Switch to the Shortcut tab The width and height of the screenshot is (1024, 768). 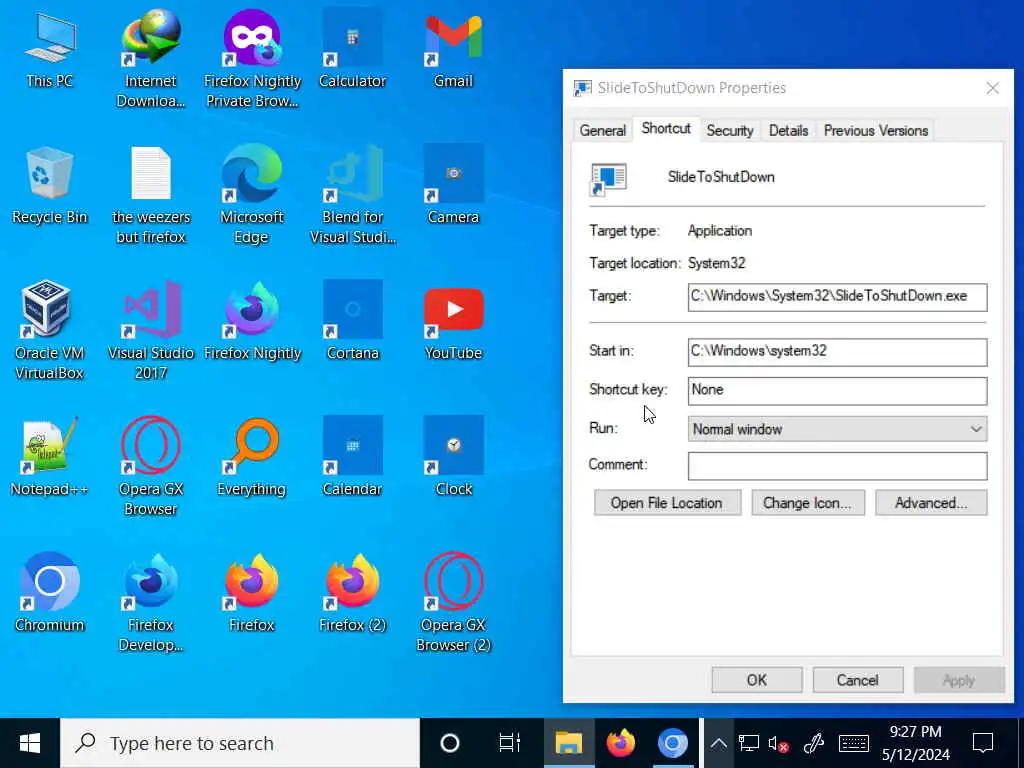click(x=665, y=129)
